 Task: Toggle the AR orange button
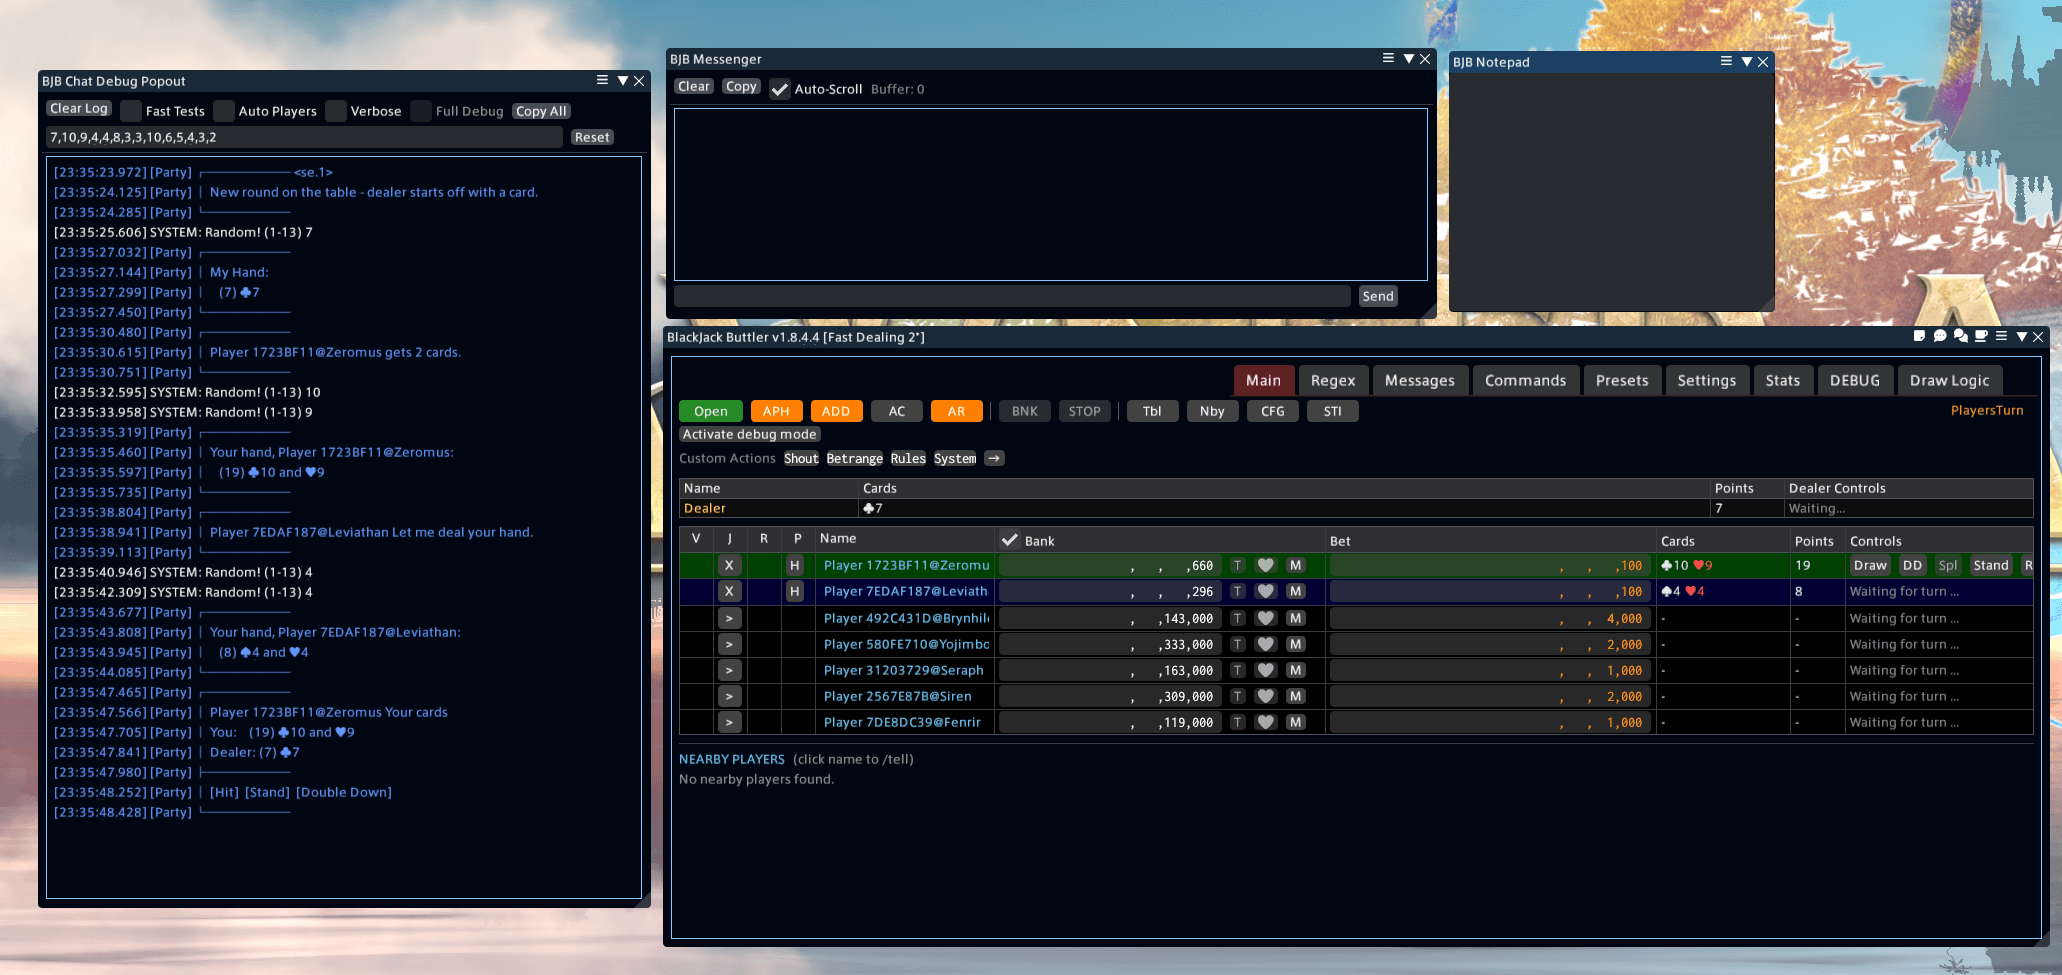point(957,411)
